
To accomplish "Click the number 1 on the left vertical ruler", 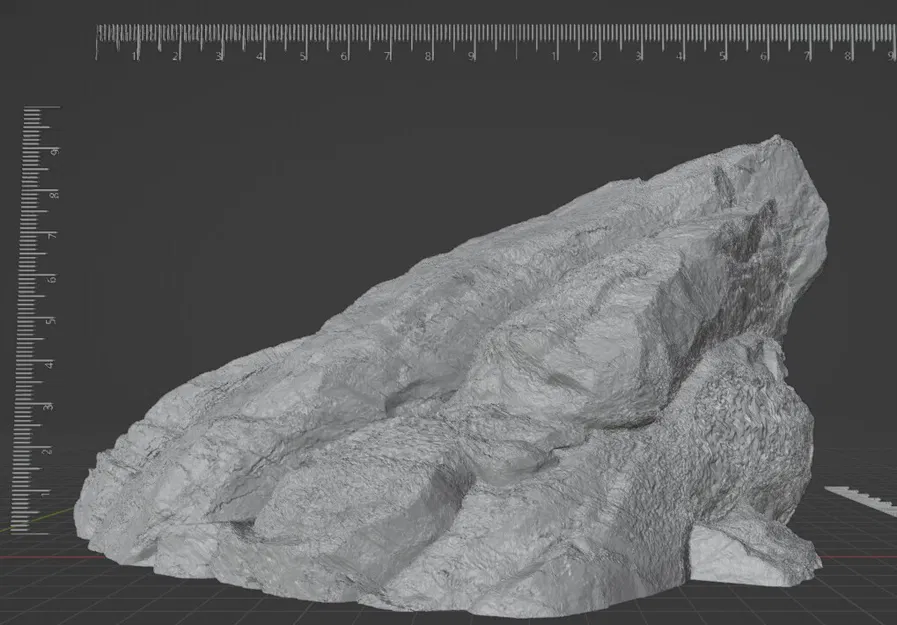I will (44, 494).
